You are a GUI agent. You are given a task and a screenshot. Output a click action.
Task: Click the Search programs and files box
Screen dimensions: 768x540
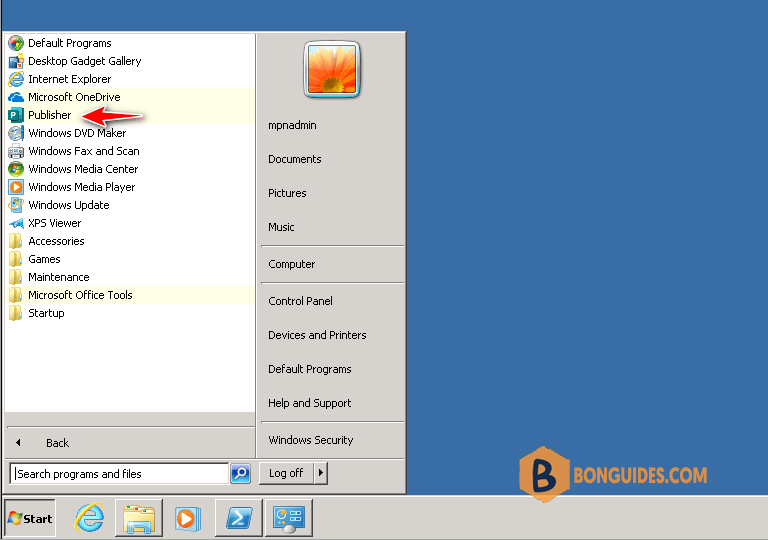click(x=119, y=474)
